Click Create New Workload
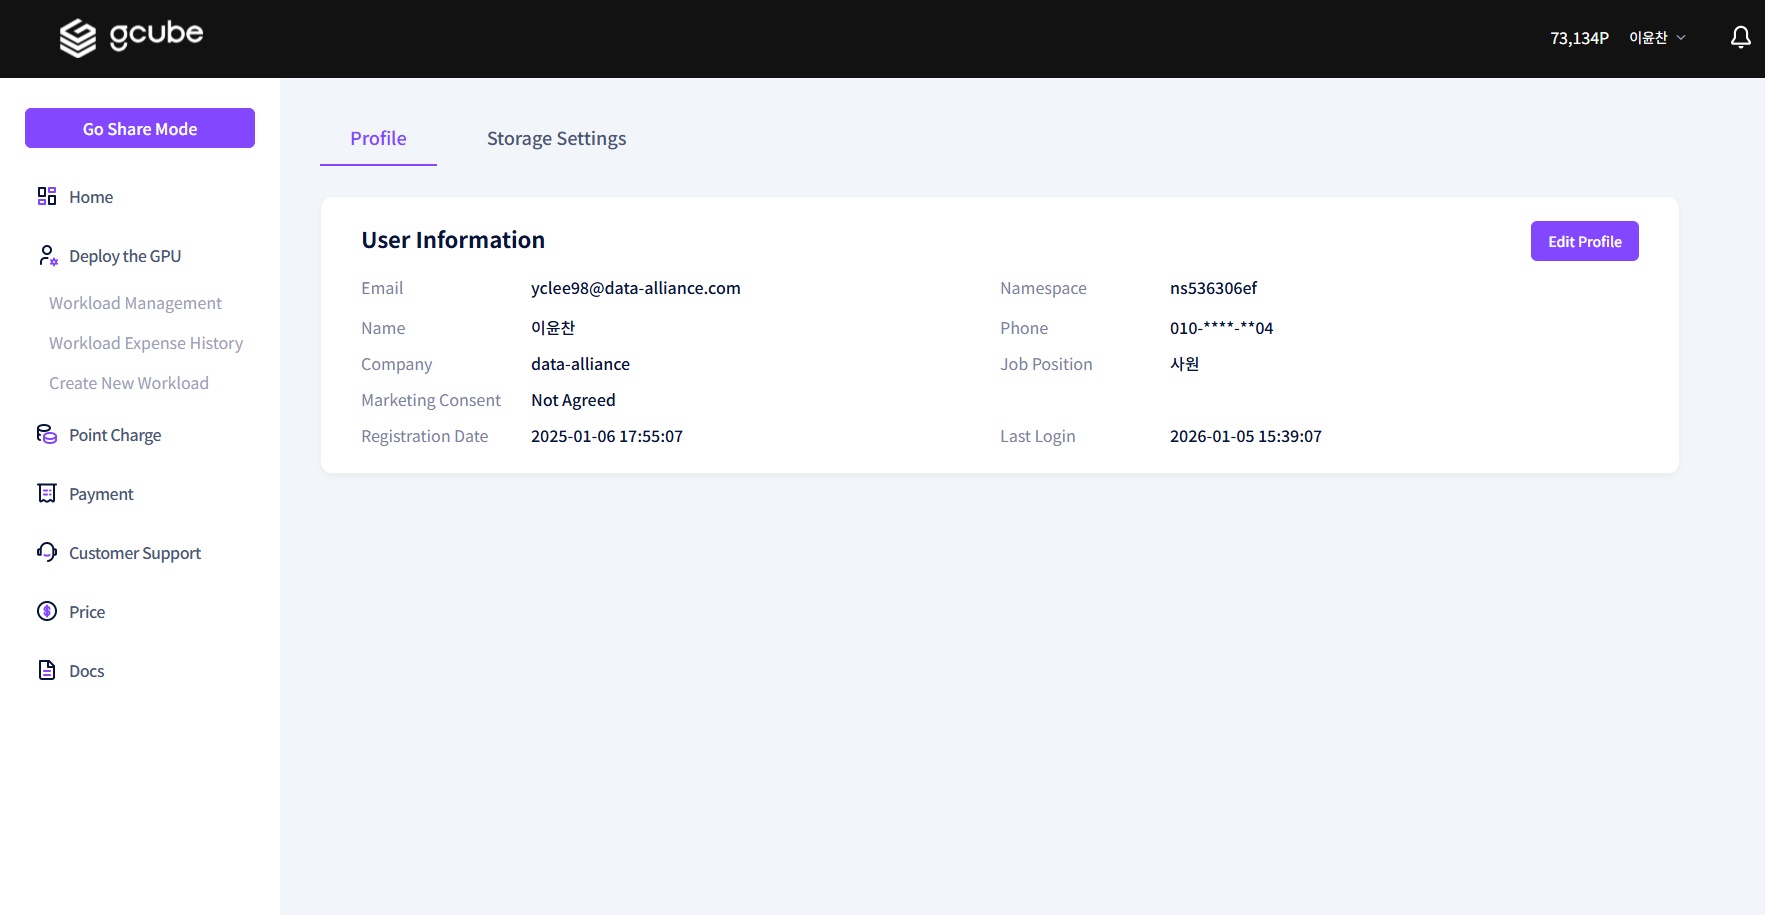The image size is (1765, 915). tap(129, 383)
